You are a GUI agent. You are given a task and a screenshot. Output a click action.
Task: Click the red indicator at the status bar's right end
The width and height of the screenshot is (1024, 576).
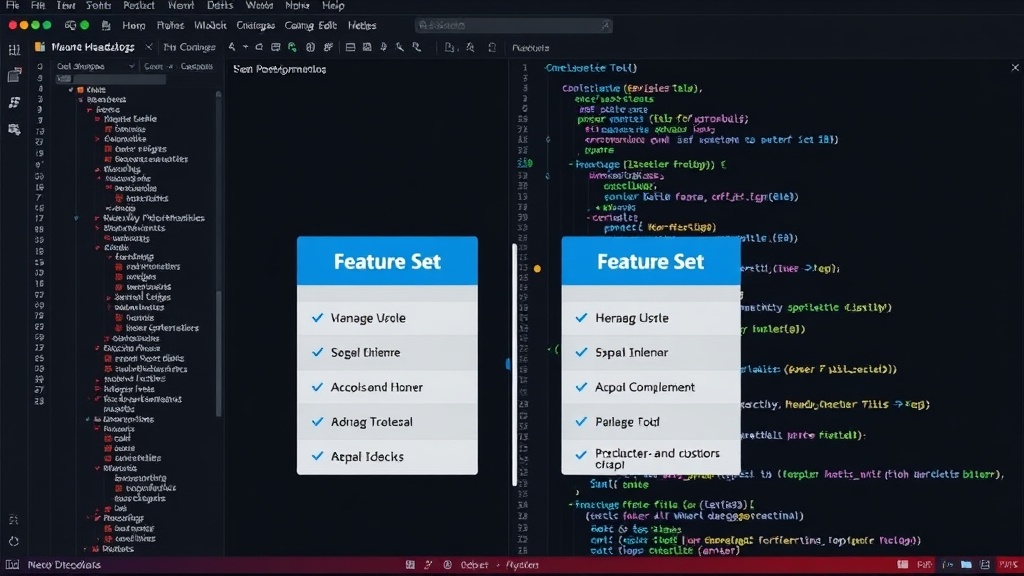[x=1008, y=564]
